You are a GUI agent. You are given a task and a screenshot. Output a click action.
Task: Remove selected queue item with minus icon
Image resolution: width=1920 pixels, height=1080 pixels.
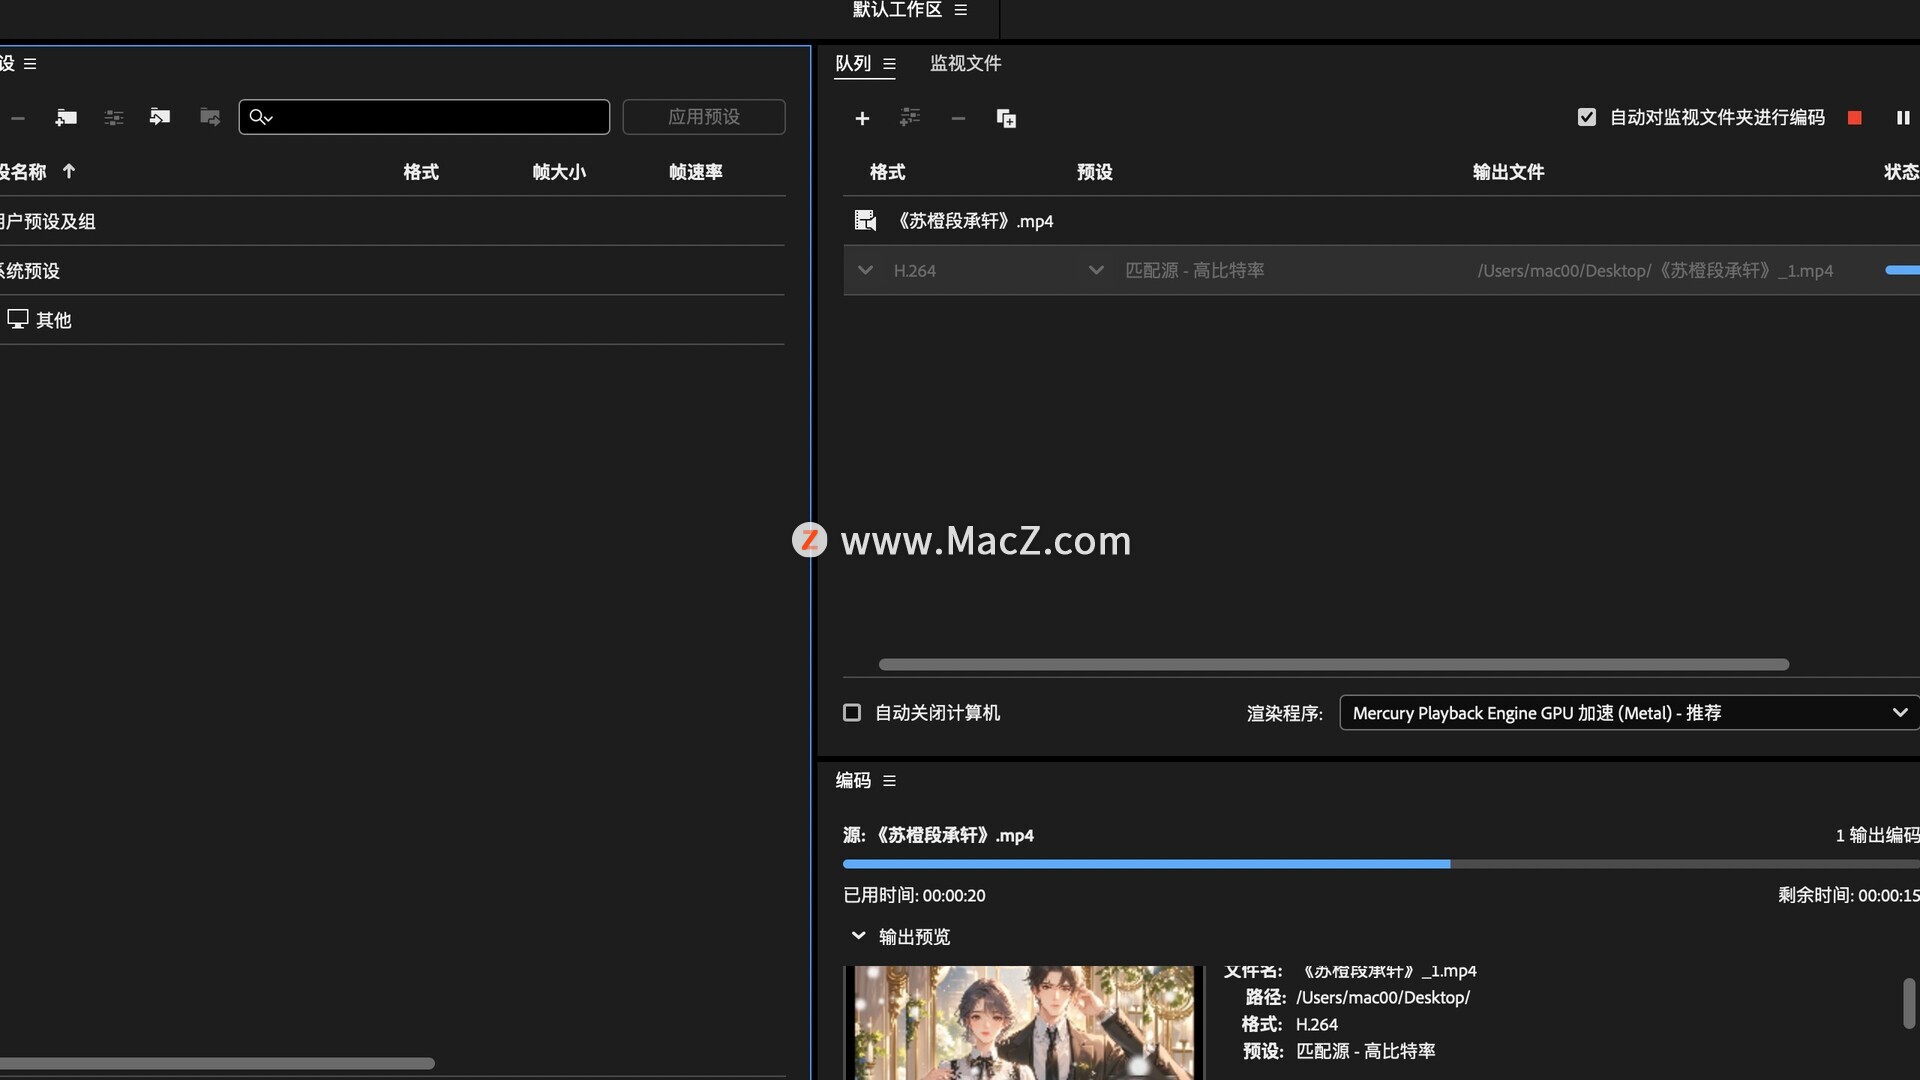(x=958, y=118)
